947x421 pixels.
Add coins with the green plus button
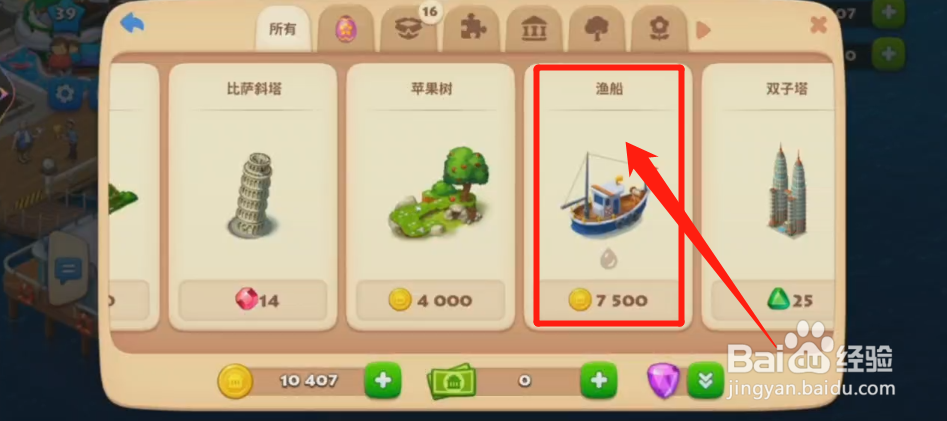pos(382,380)
